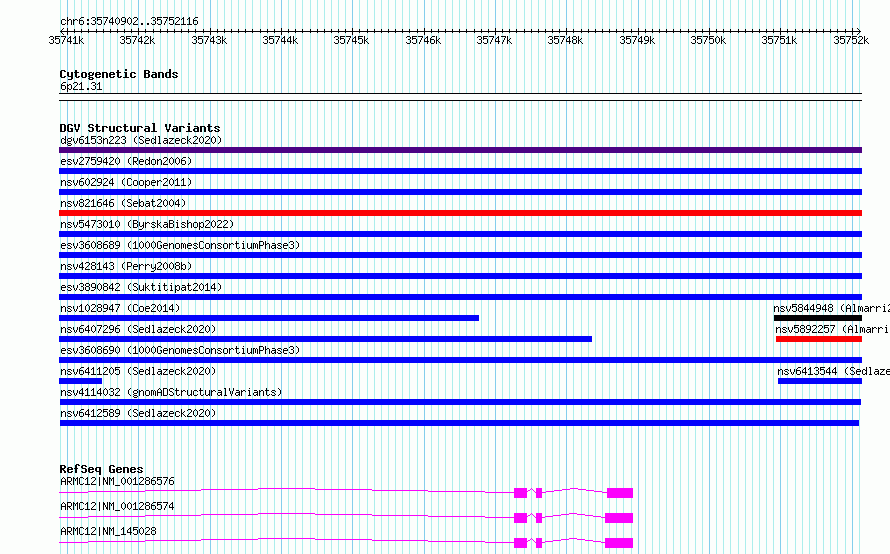Select the 6p21.31 cytogenetic band label
890x554 pixels.
point(81,86)
